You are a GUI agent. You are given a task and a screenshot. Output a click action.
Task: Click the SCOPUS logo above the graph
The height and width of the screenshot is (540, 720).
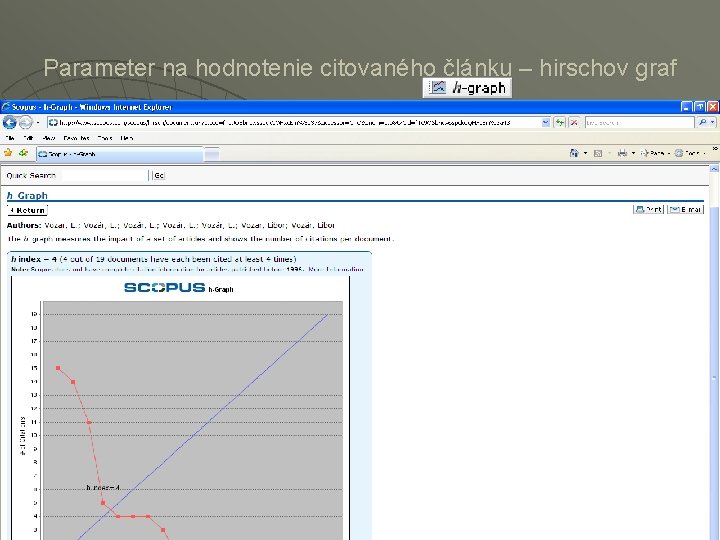(164, 287)
